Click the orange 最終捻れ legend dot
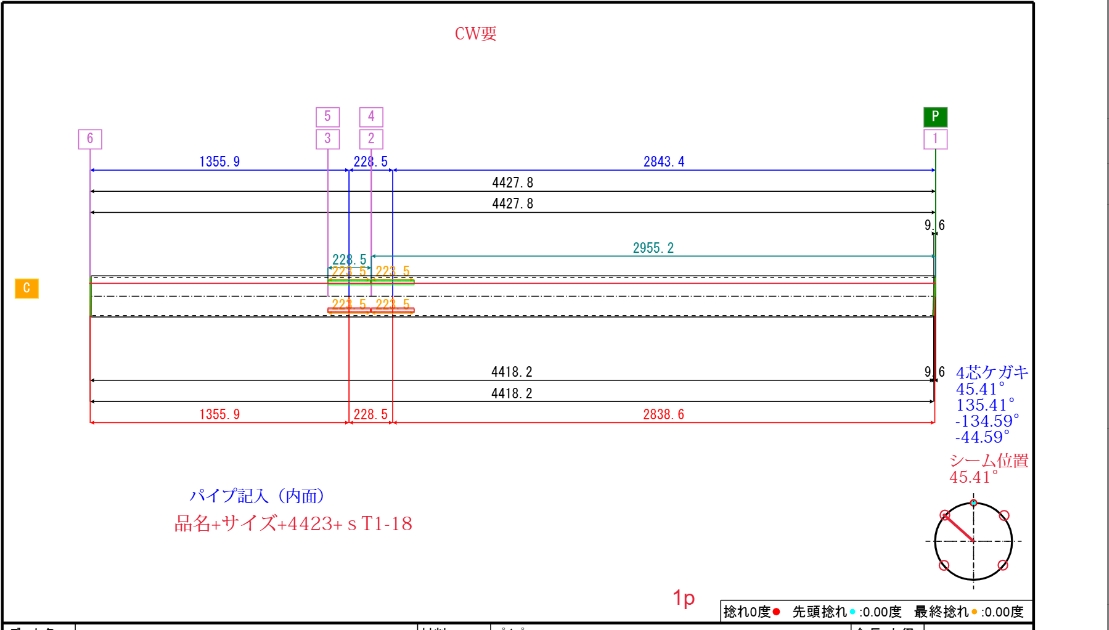 974,612
